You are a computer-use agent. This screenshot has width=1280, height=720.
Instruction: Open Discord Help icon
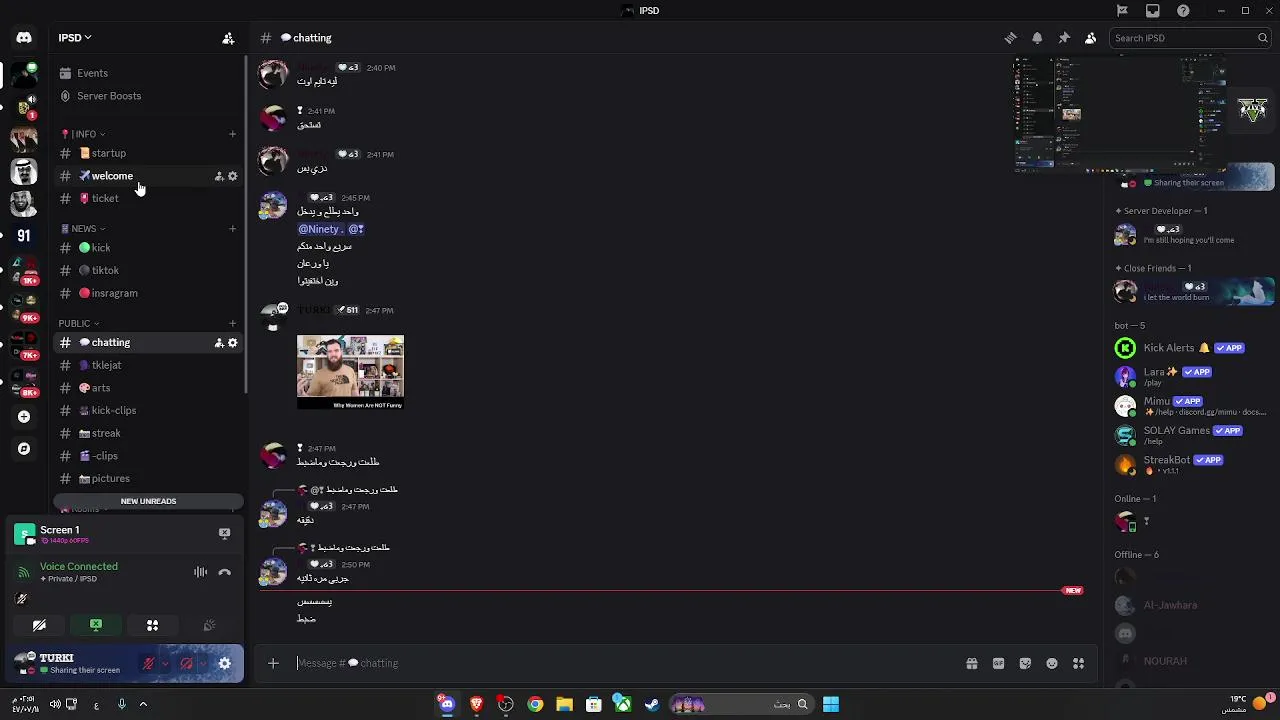pyautogui.click(x=1184, y=11)
